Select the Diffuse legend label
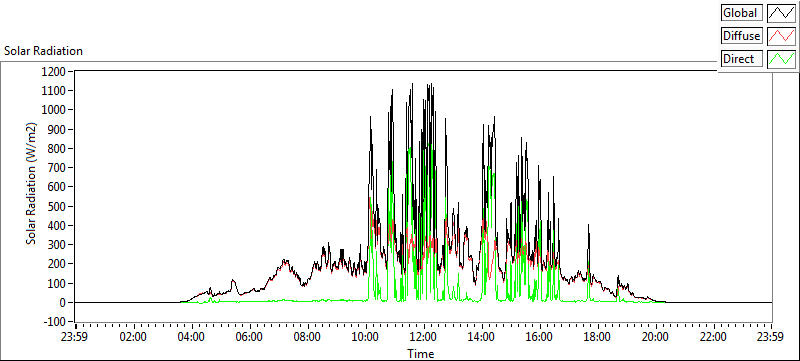800x361 pixels. click(x=741, y=36)
